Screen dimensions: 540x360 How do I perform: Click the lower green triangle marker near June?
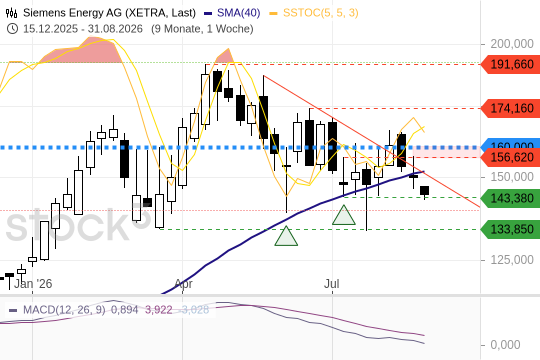point(286,236)
